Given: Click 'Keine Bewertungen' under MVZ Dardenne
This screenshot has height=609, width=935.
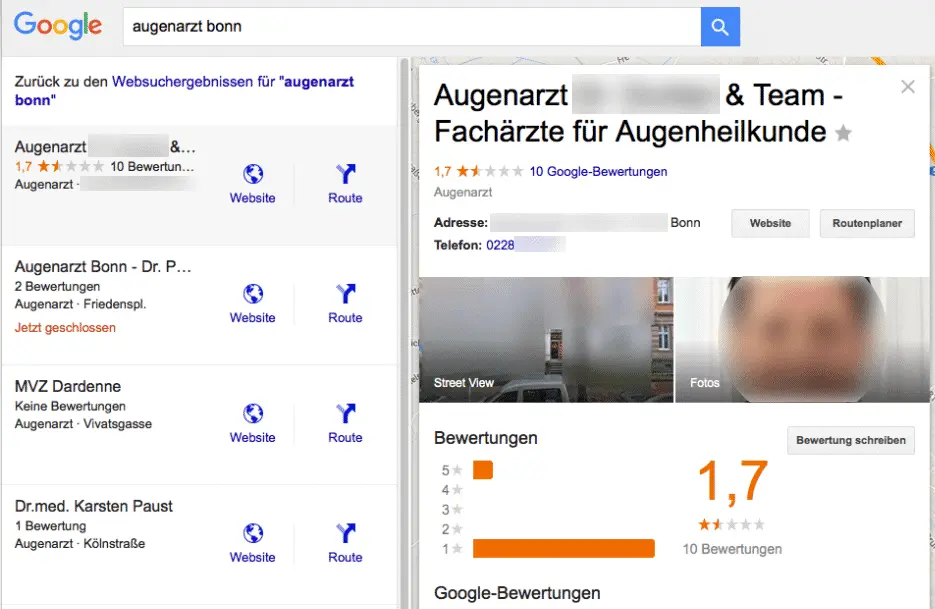Looking at the screenshot, I should (70, 406).
